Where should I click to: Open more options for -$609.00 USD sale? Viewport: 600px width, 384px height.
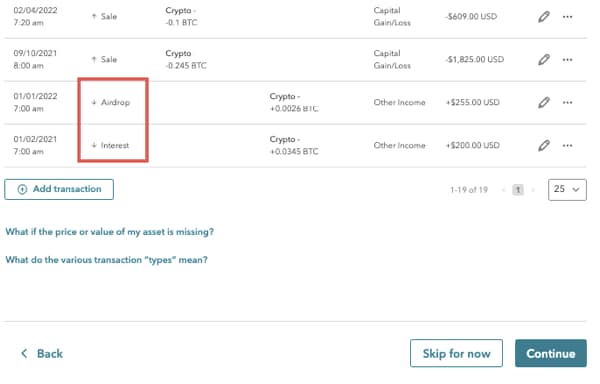pyautogui.click(x=567, y=17)
